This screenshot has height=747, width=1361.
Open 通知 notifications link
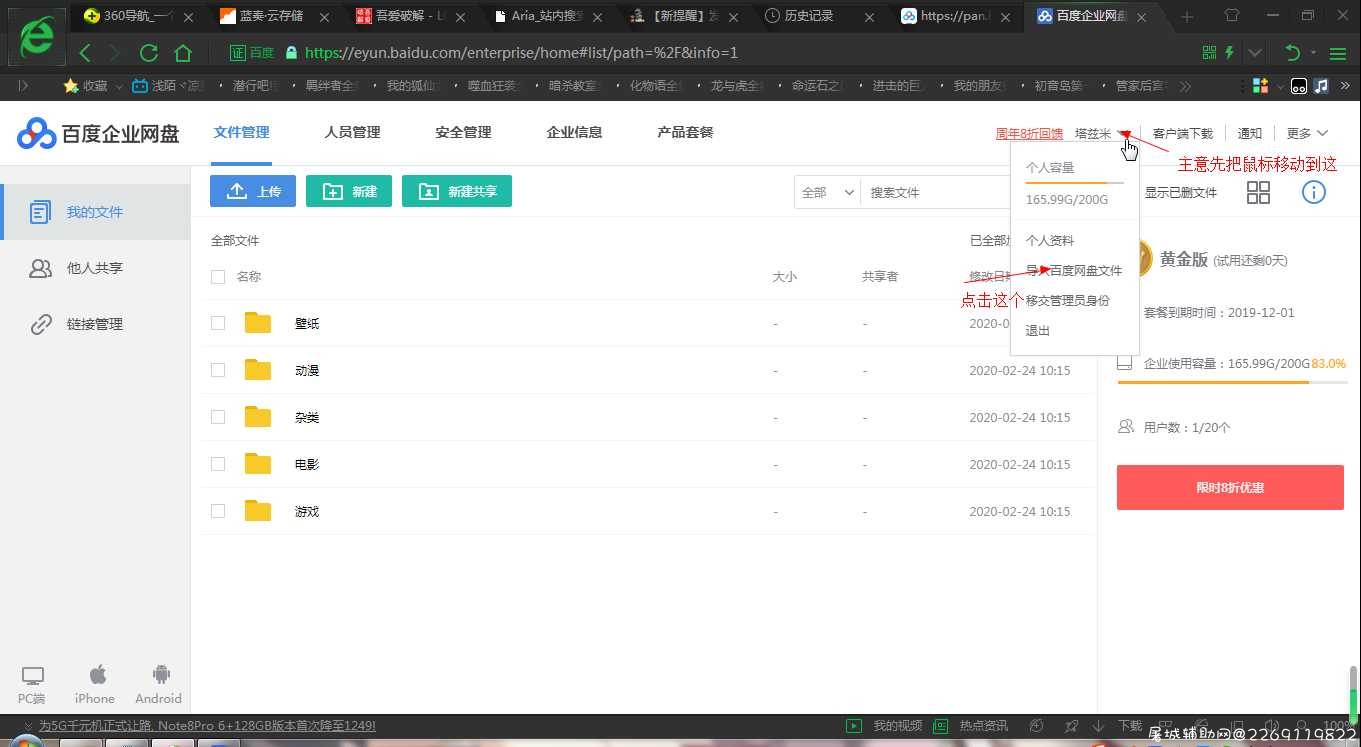(x=1250, y=134)
